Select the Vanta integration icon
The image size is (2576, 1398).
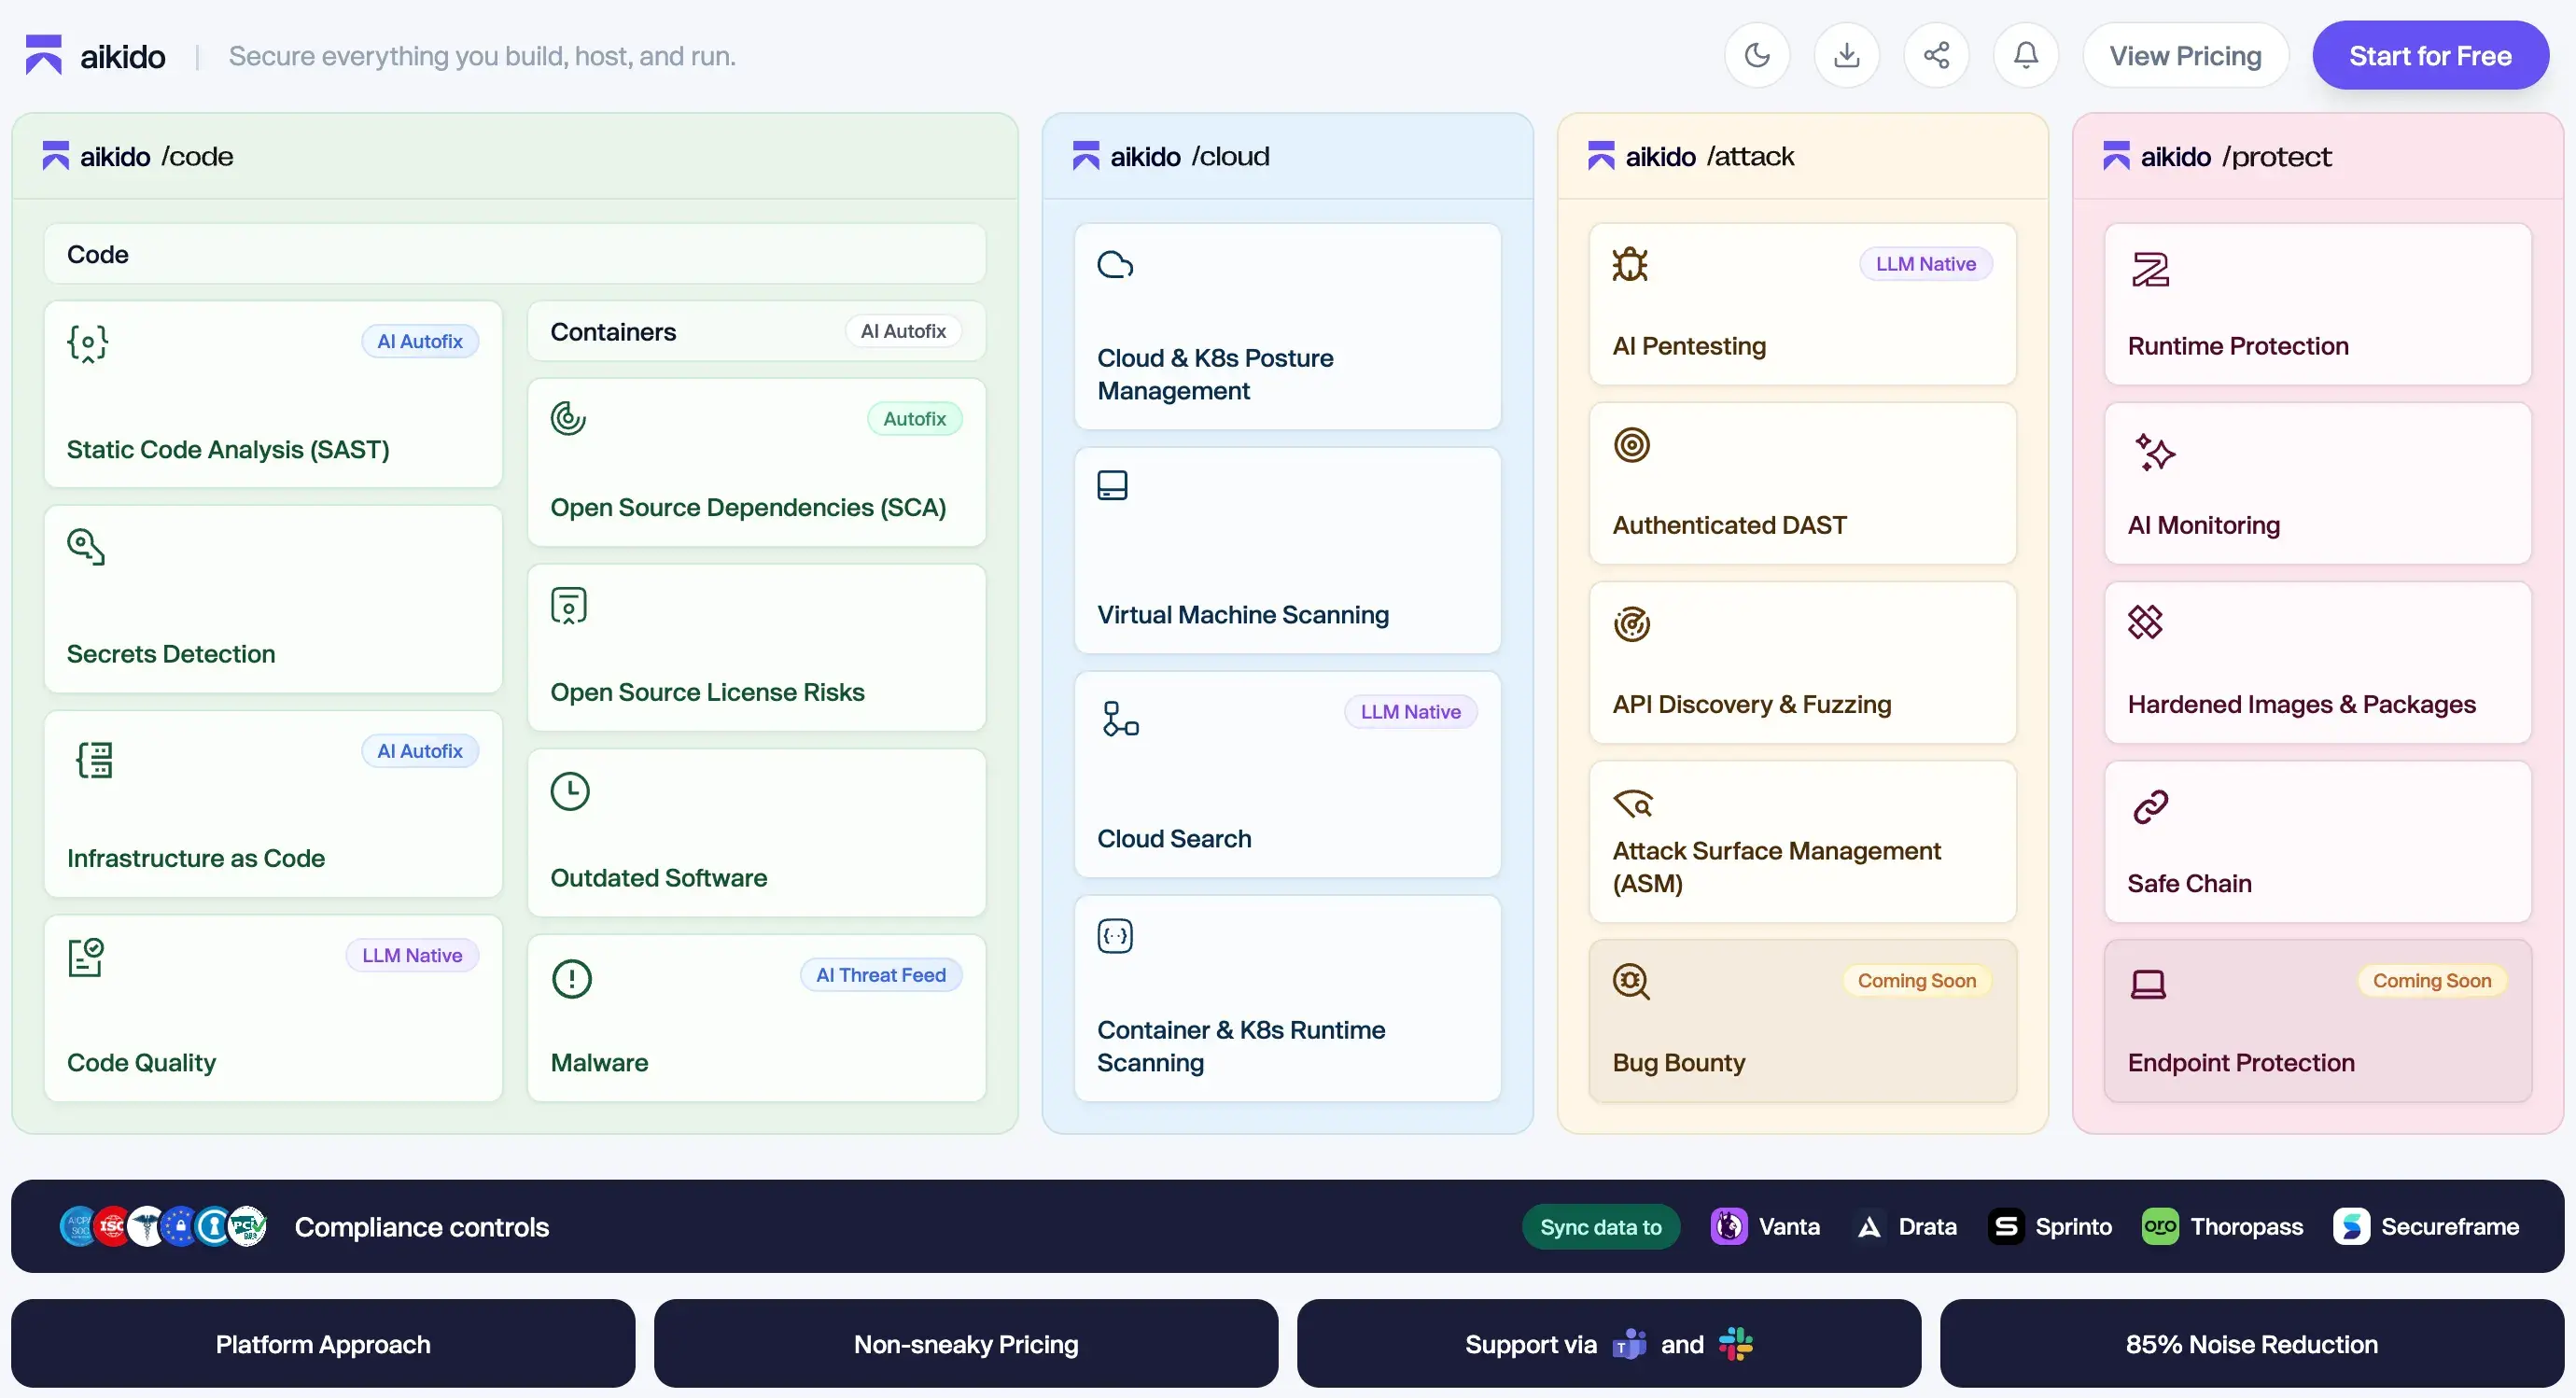click(1729, 1226)
